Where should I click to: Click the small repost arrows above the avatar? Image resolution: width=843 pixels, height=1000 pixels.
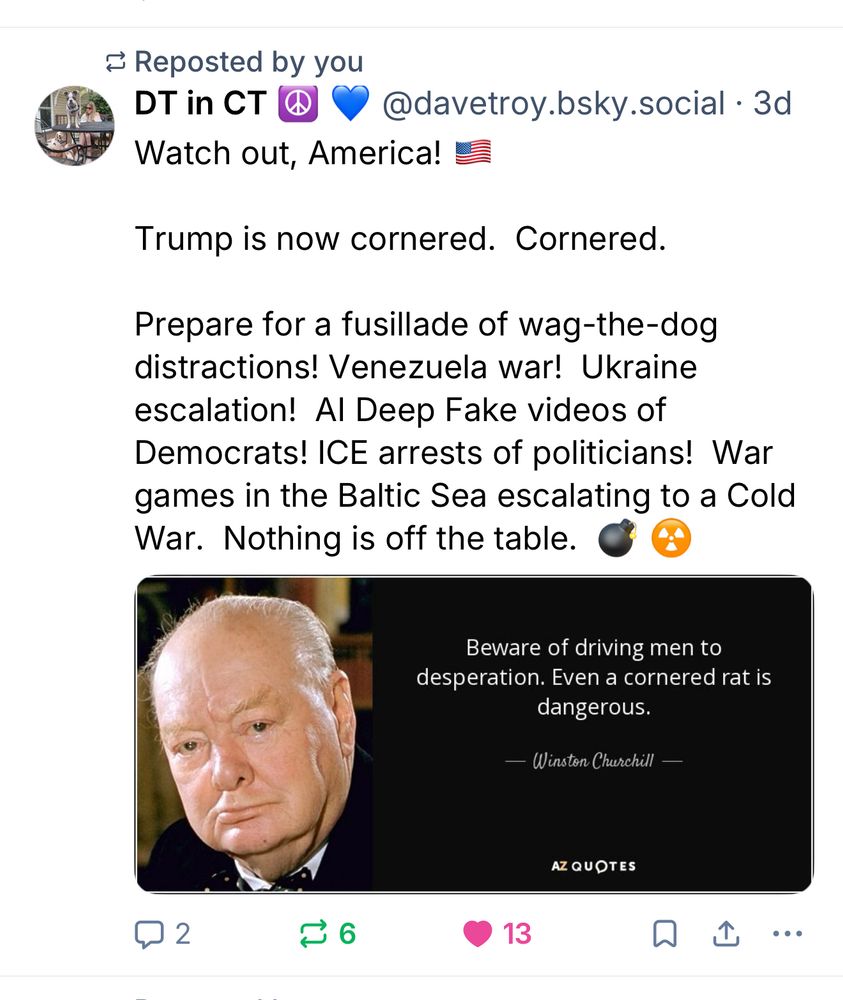pos(115,62)
